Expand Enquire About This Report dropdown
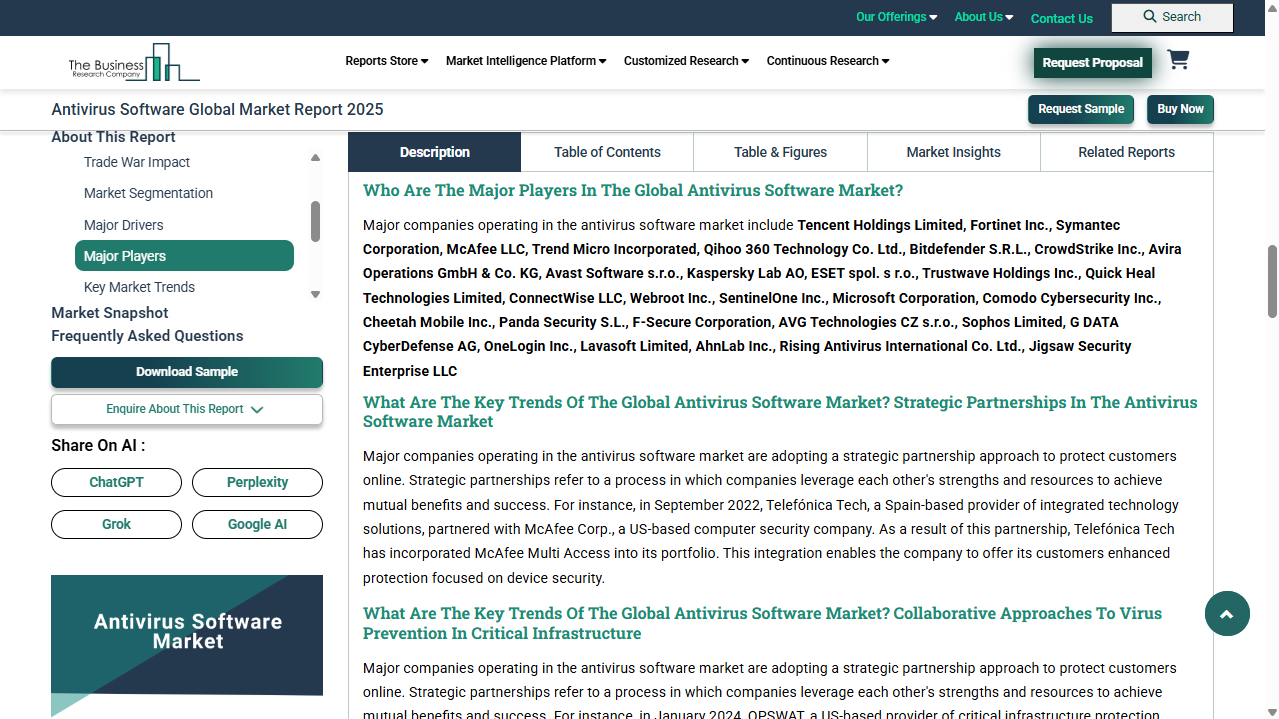The image size is (1279, 719). pos(187,409)
